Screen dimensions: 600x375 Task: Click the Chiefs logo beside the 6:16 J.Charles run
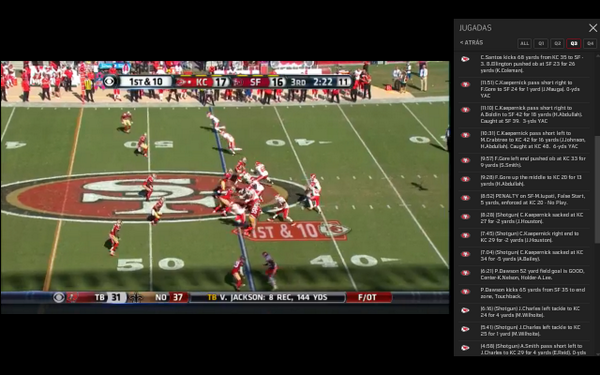coord(465,310)
